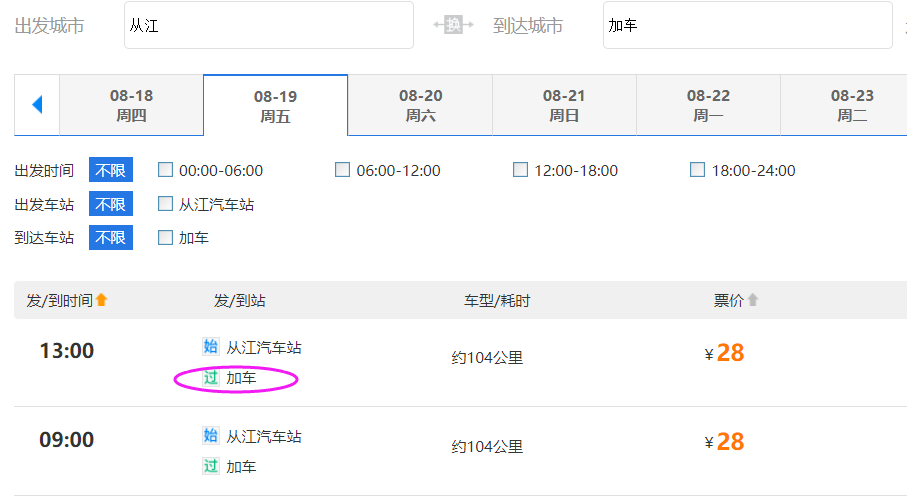Click the 过 icon of 13:00 trip
The height and width of the screenshot is (500, 907).
(x=210, y=378)
